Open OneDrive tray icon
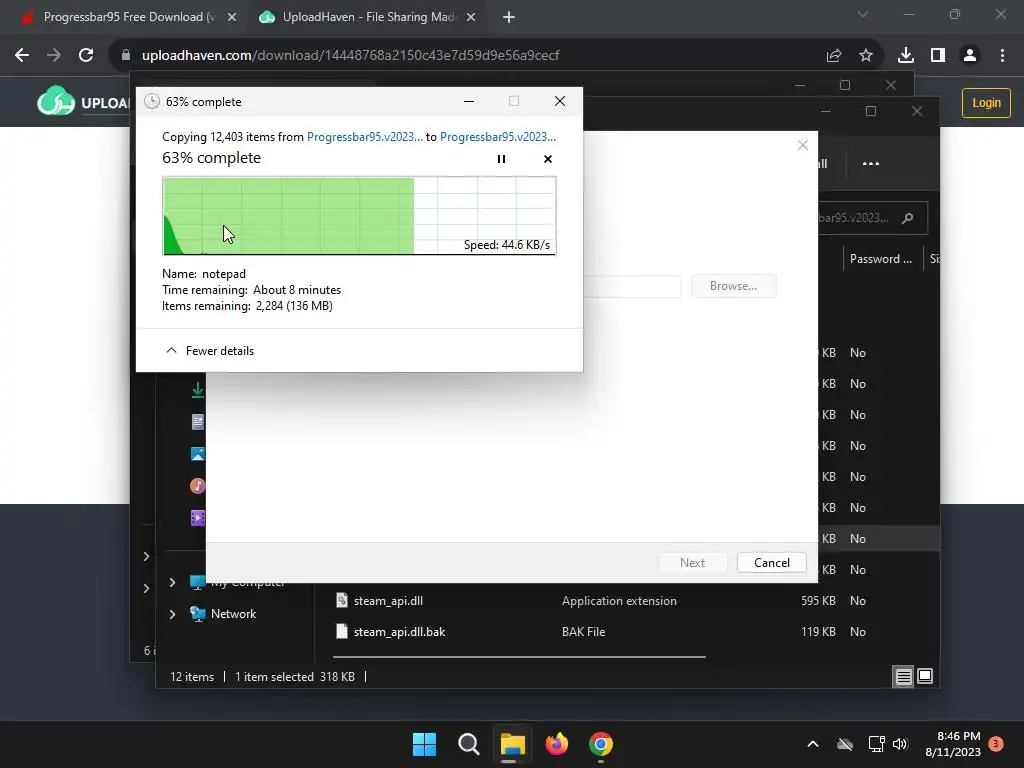This screenshot has height=768, width=1024. pos(845,744)
